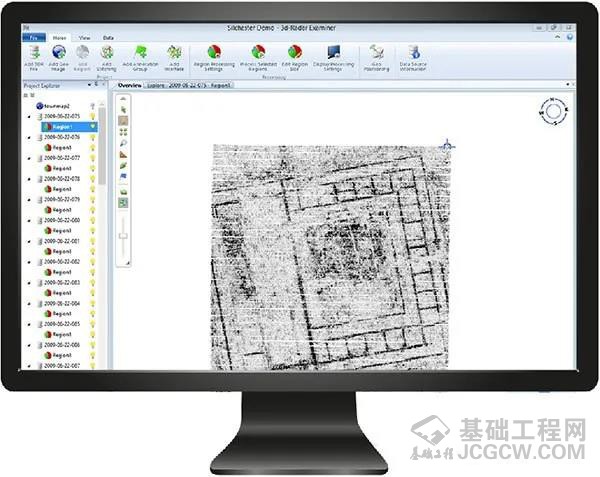Toggle lightbulb visibility for 2009-06-22-084

tap(93, 303)
